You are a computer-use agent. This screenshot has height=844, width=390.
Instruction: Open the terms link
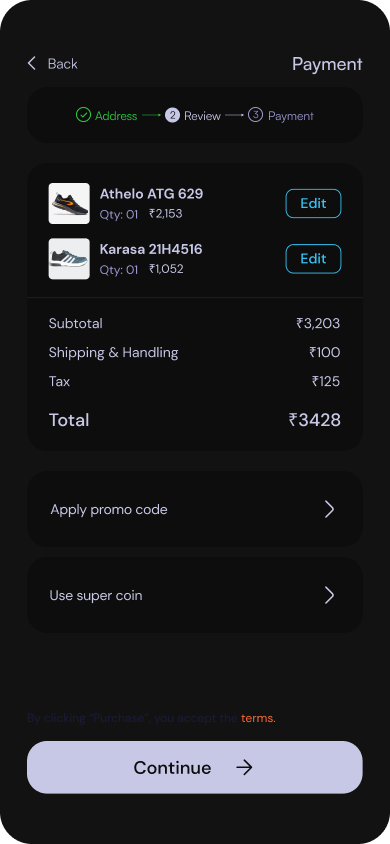tap(258, 718)
